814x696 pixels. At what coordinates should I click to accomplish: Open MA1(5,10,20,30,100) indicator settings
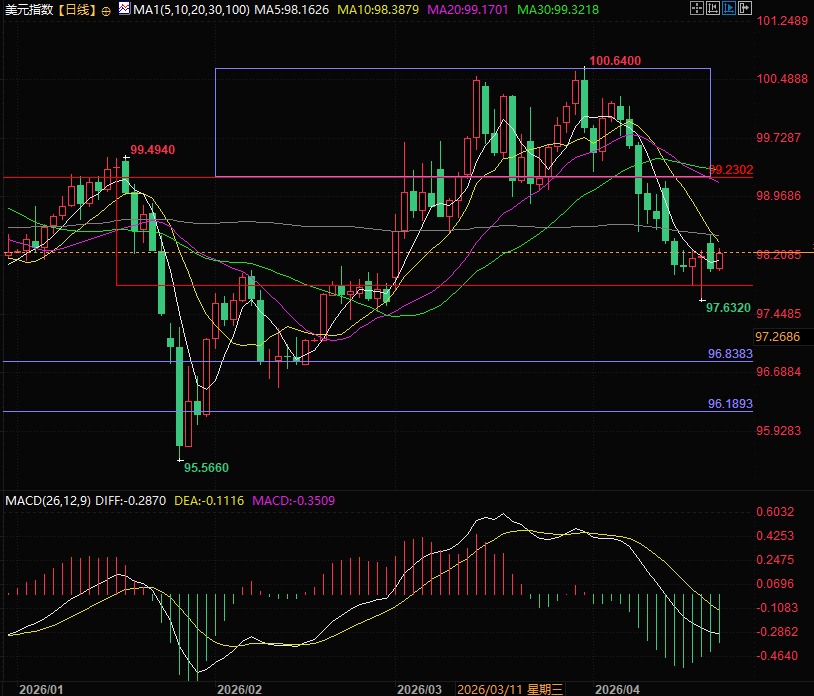tap(184, 9)
